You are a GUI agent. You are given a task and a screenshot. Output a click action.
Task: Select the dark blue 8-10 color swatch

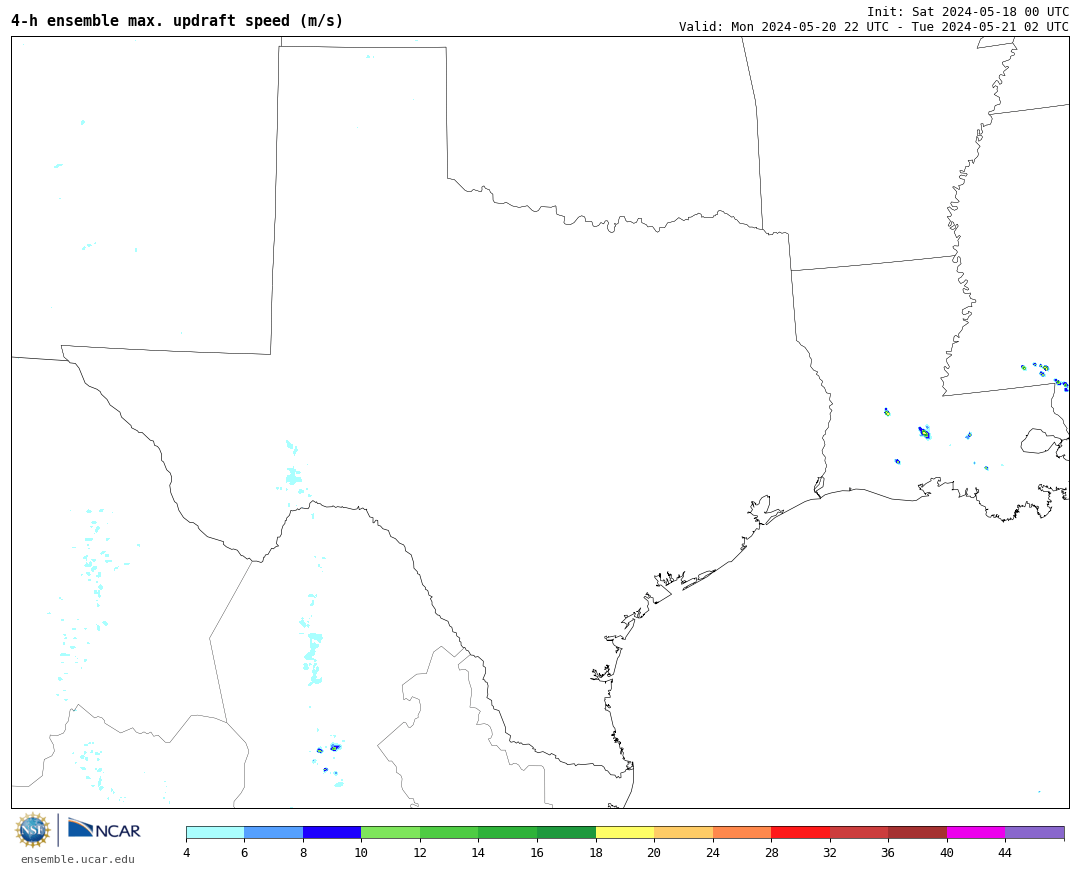pos(332,832)
